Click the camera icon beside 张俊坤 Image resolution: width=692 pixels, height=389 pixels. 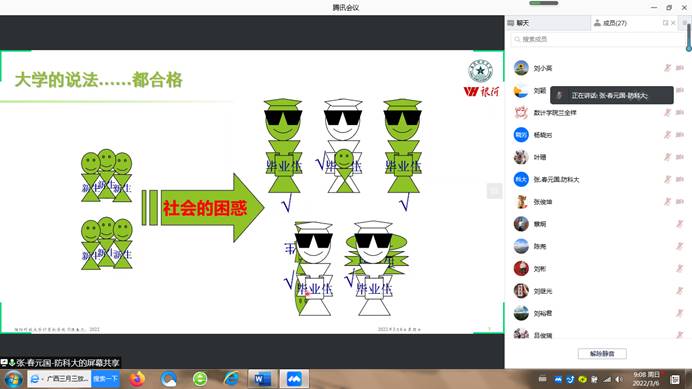[x=680, y=202]
